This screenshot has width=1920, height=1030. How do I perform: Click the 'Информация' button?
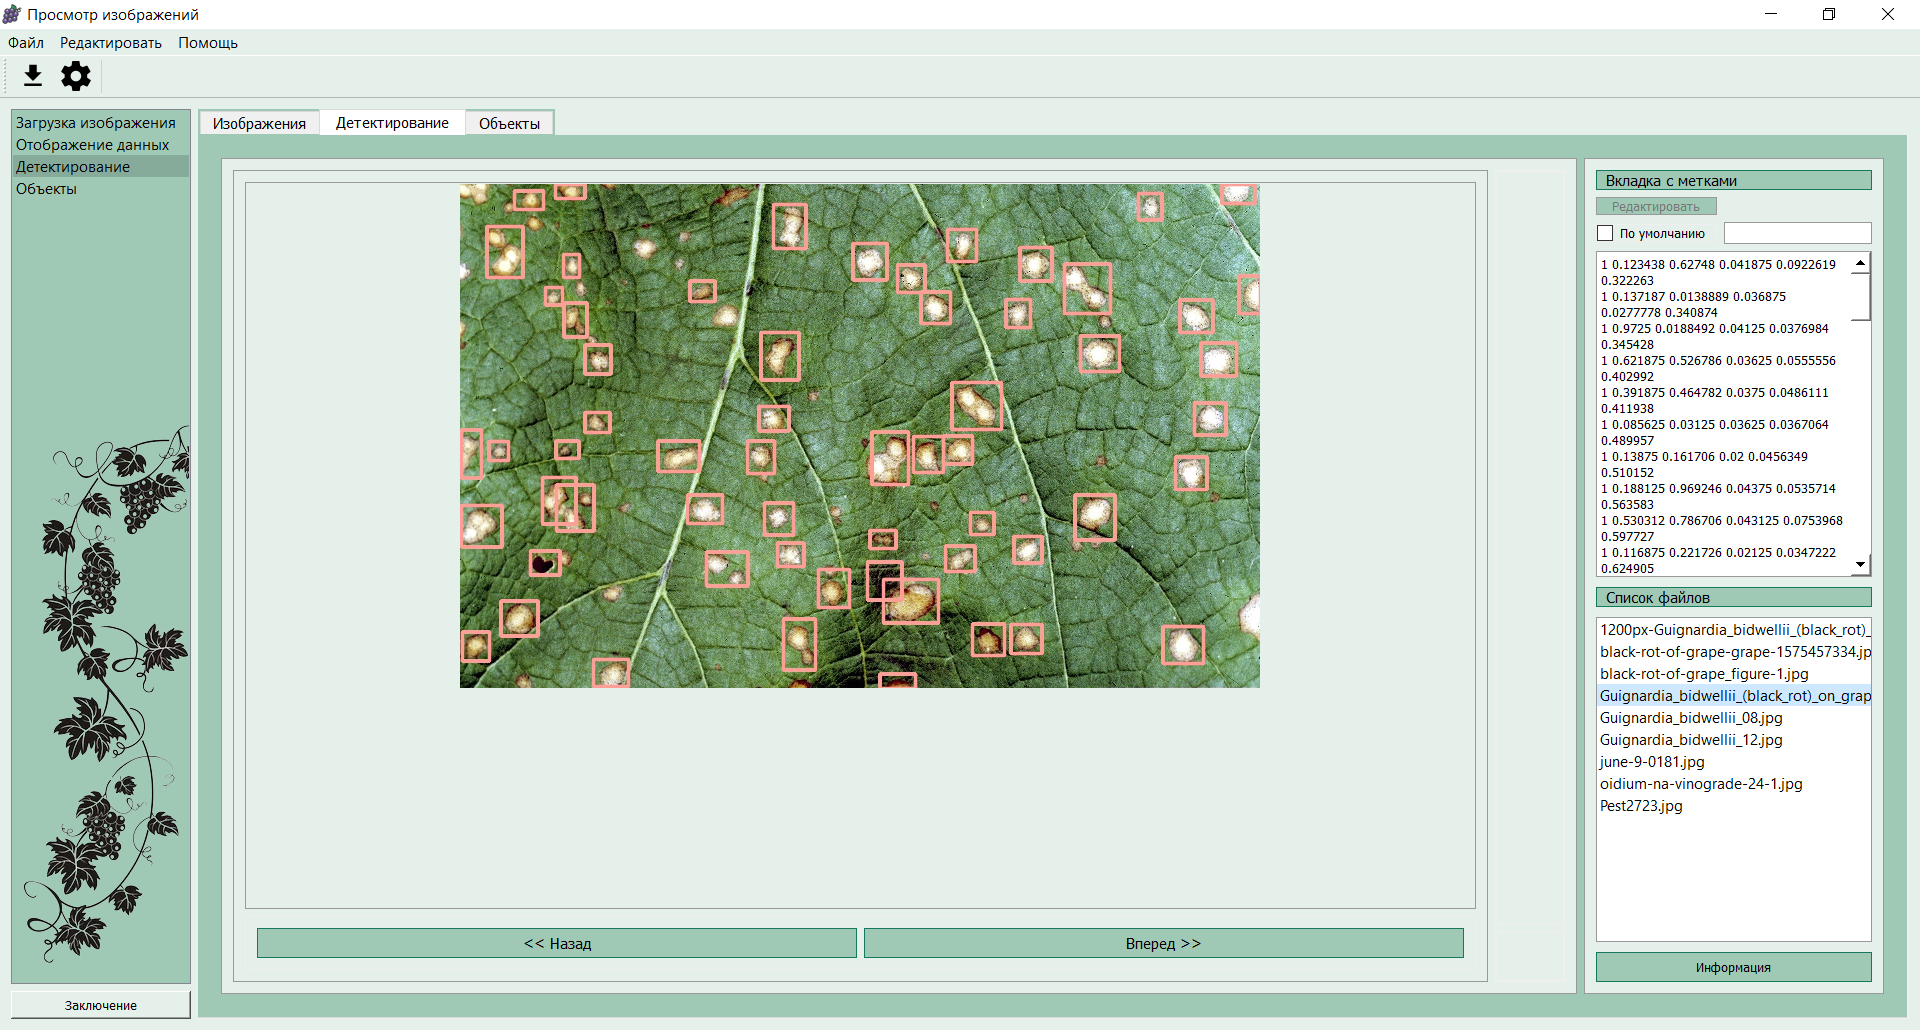[x=1733, y=967]
